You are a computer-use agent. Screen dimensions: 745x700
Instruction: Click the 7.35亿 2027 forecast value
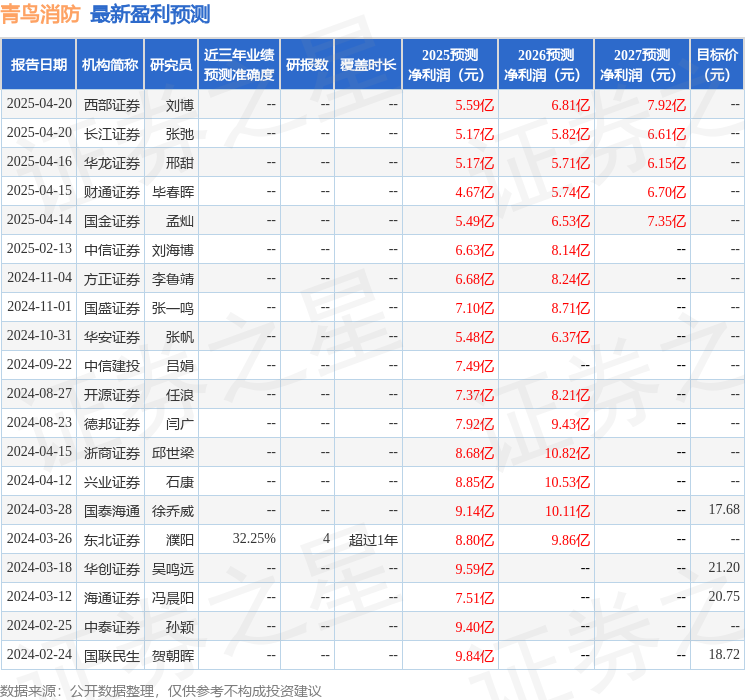click(x=667, y=221)
